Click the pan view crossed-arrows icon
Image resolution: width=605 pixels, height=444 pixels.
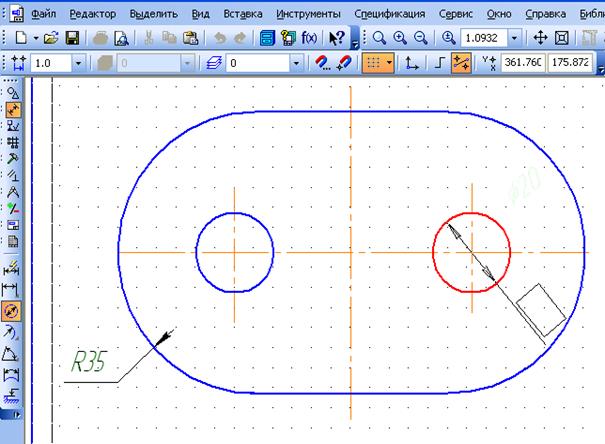coord(540,38)
